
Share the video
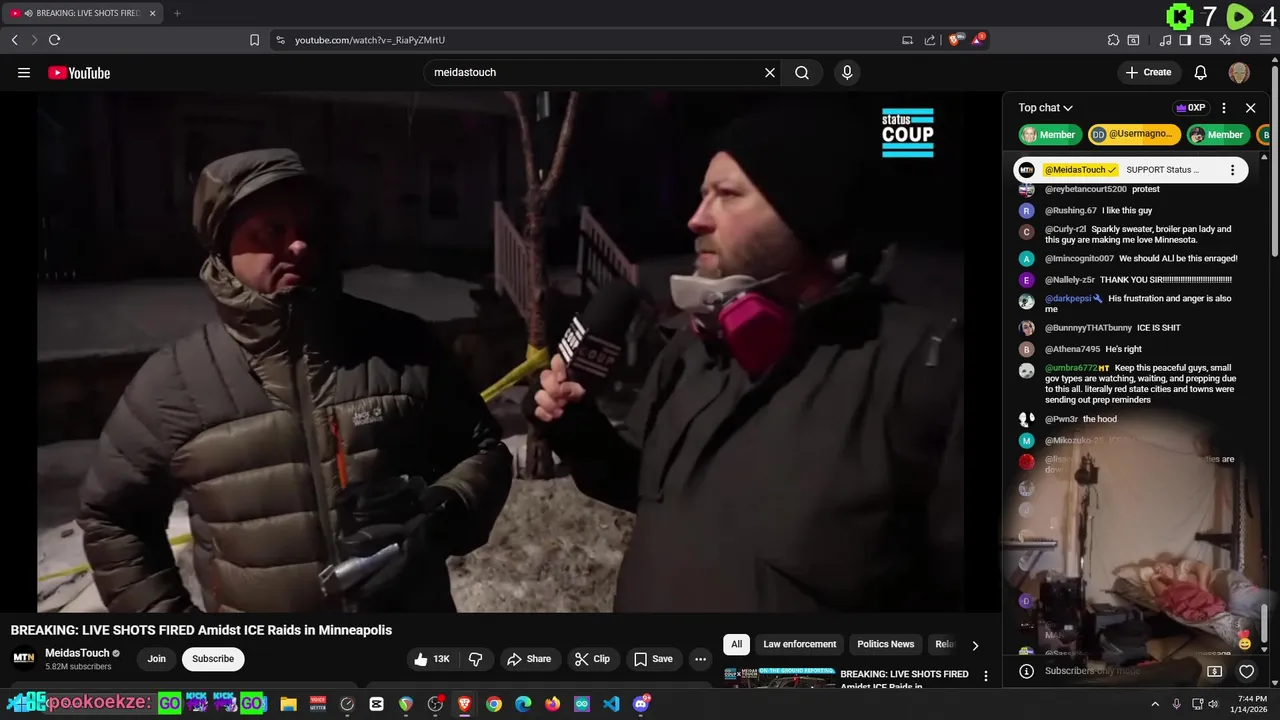(529, 659)
